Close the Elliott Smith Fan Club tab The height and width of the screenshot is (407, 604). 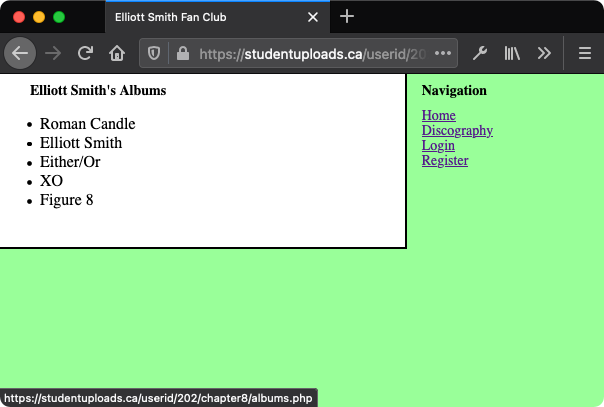coord(313,17)
